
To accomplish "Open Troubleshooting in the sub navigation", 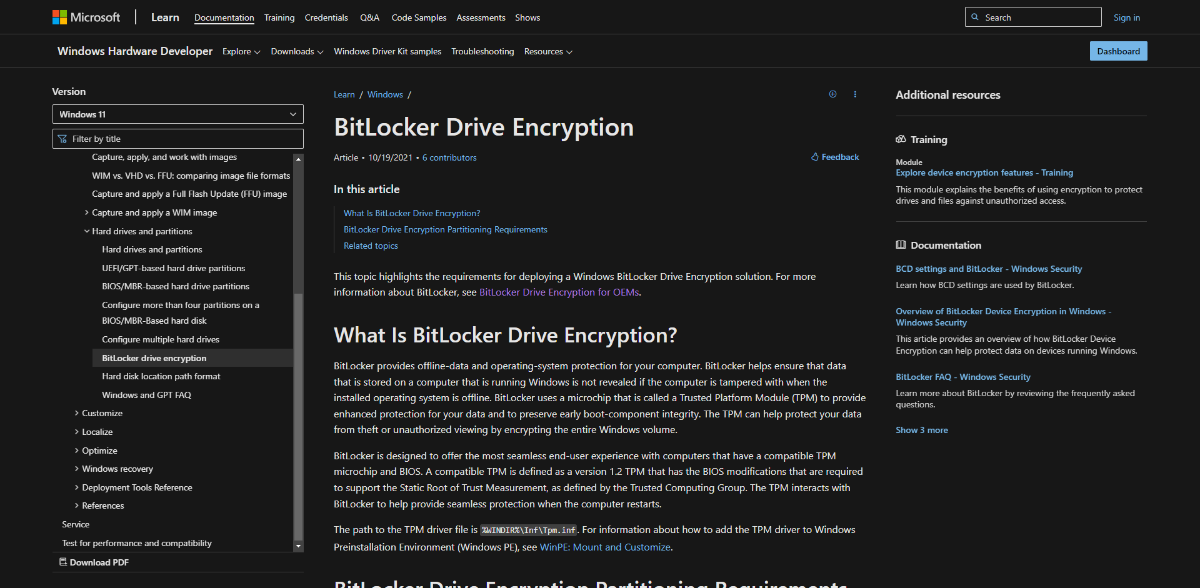I will pyautogui.click(x=483, y=51).
